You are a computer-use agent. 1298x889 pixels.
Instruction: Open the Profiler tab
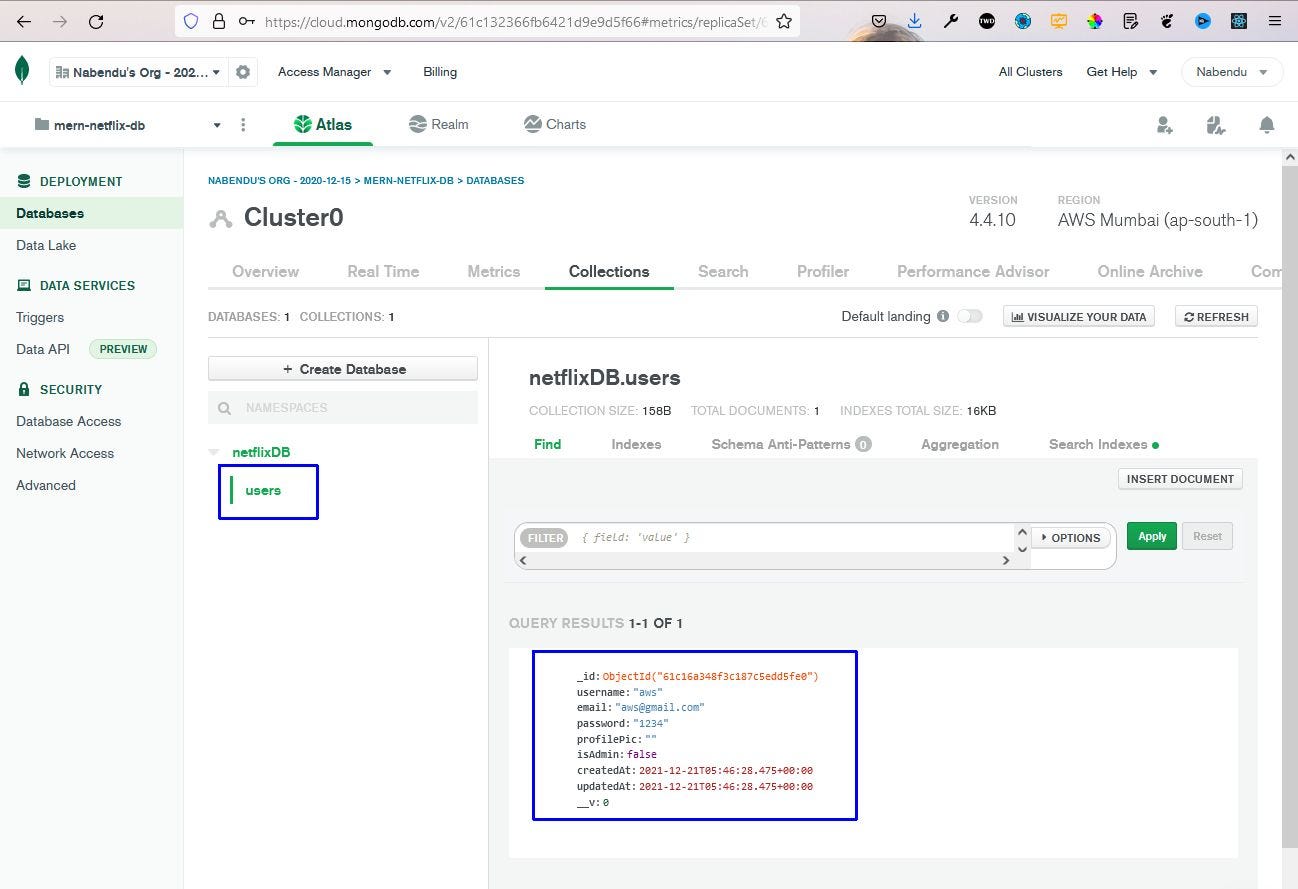pos(823,271)
